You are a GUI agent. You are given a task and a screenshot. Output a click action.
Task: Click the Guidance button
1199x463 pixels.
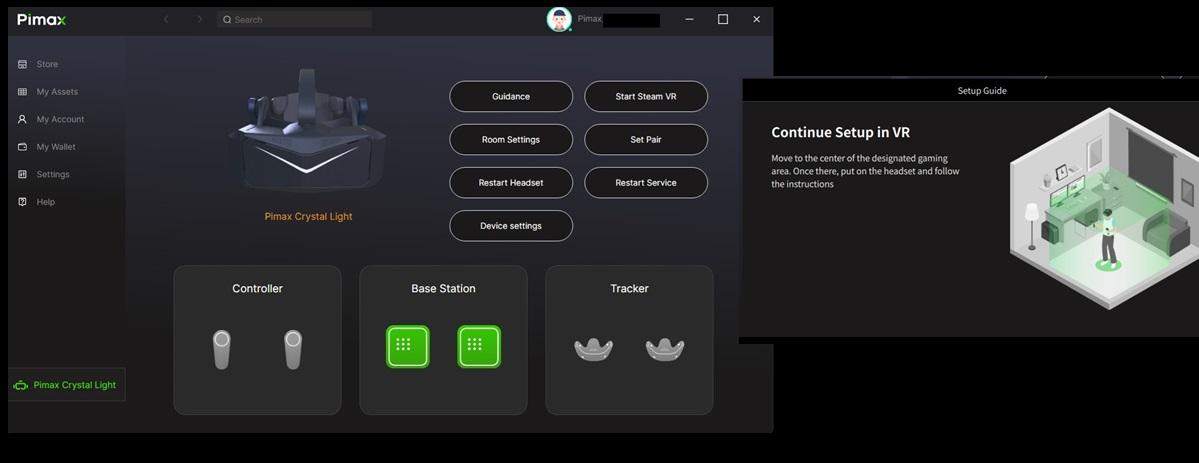pos(511,96)
